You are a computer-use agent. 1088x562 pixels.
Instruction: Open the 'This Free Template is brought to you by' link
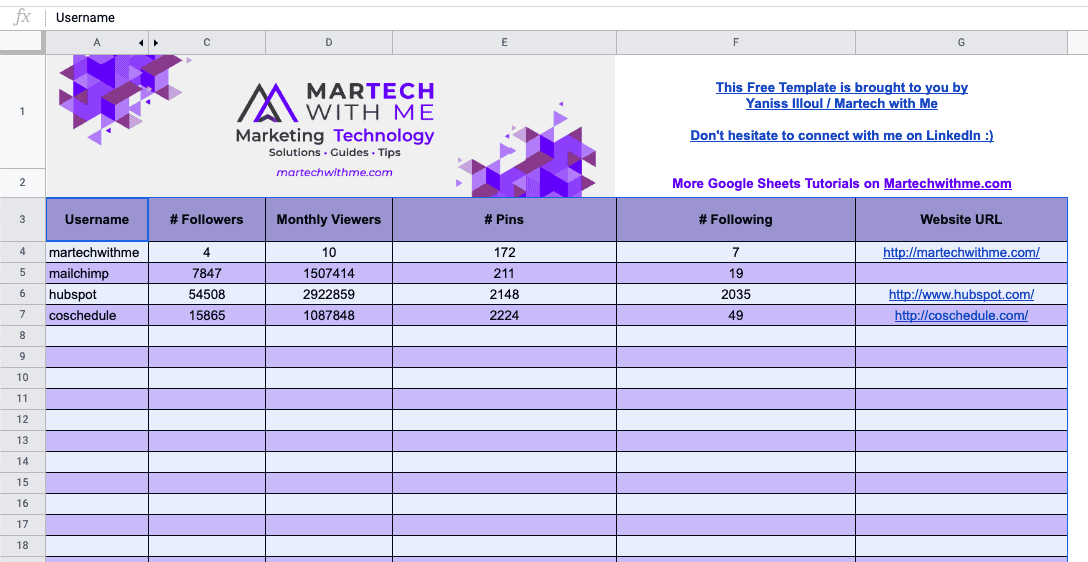coord(842,96)
